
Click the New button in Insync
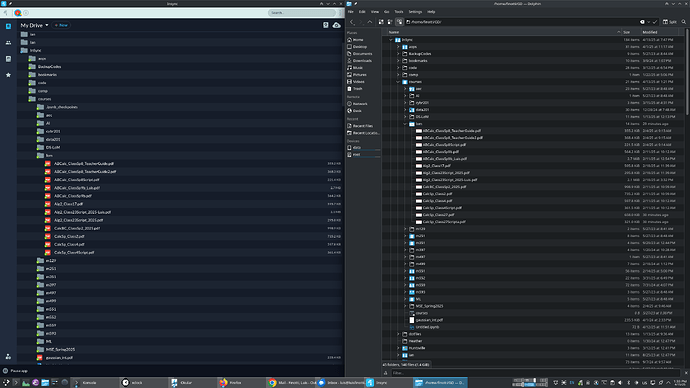point(61,25)
